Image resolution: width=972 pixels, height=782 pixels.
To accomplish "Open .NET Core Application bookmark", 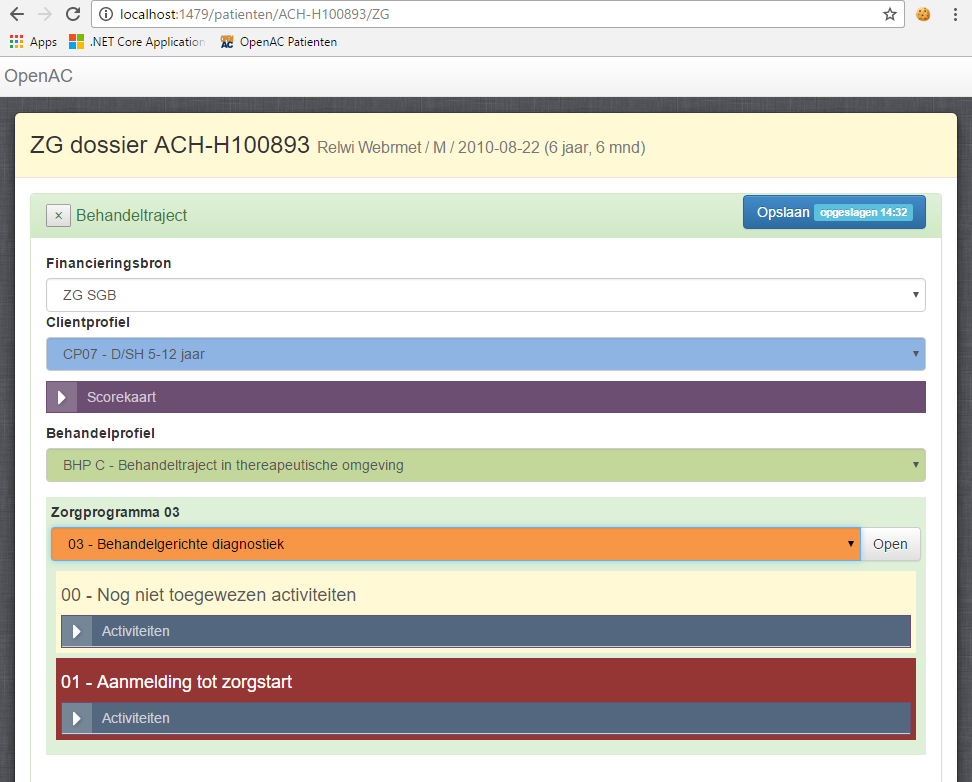I will pos(137,42).
